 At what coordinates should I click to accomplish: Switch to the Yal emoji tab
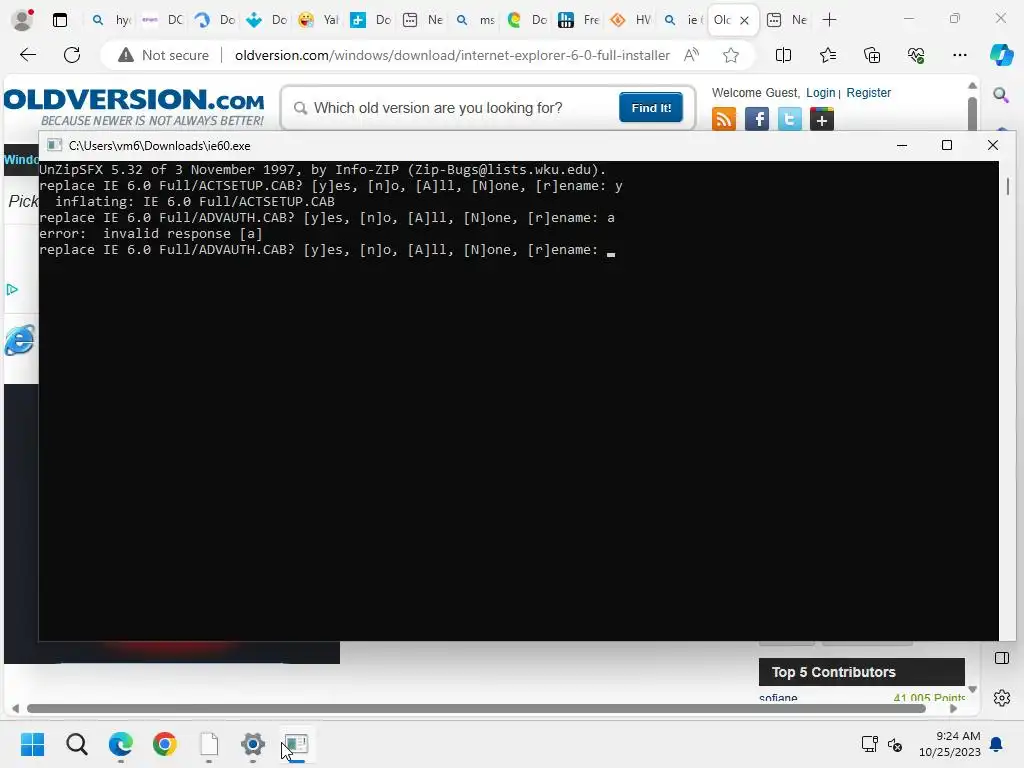tap(317, 20)
